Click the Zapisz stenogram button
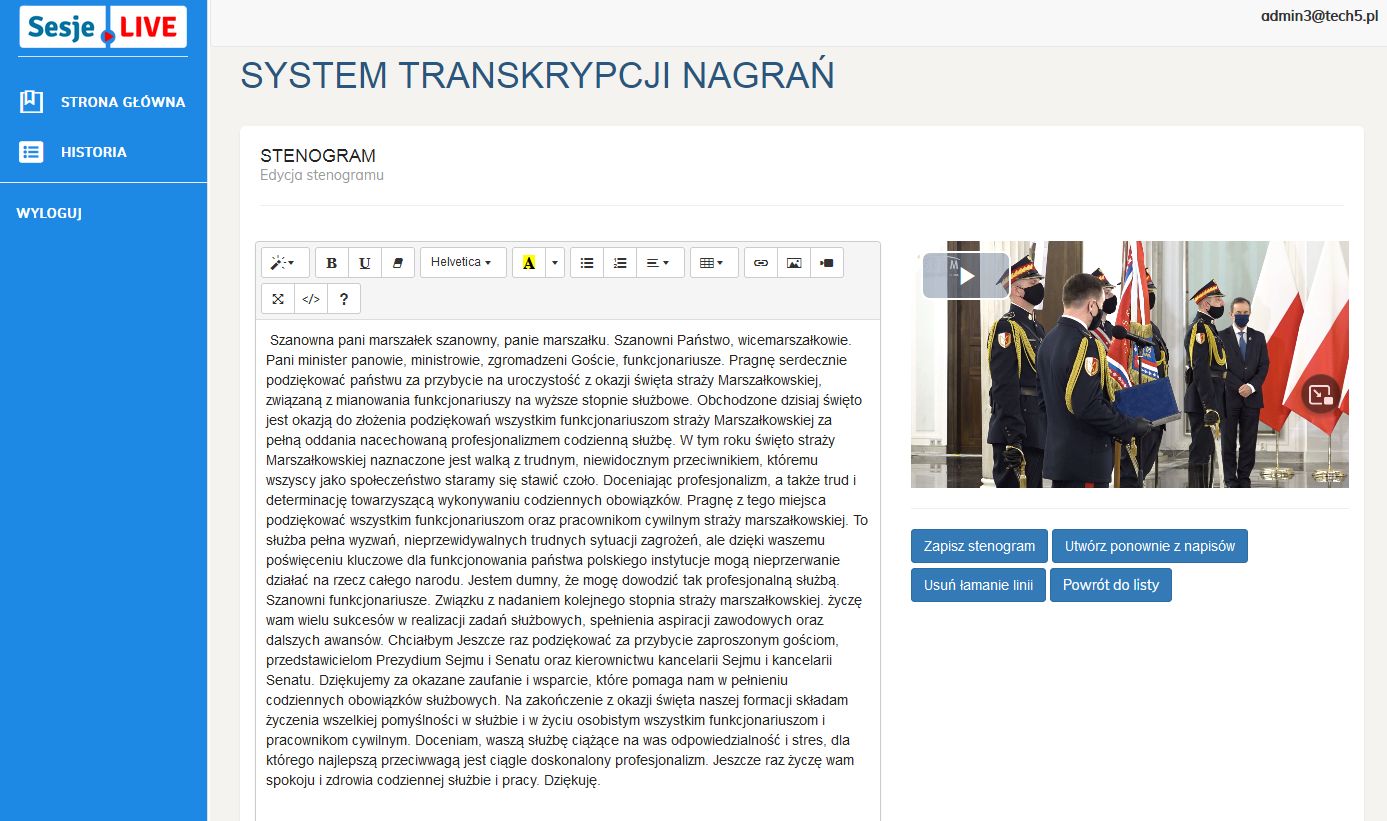 tap(979, 546)
